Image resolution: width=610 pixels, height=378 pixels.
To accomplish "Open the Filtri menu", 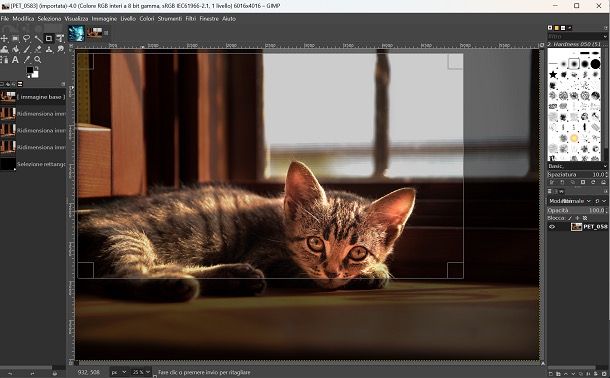I will pyautogui.click(x=191, y=18).
